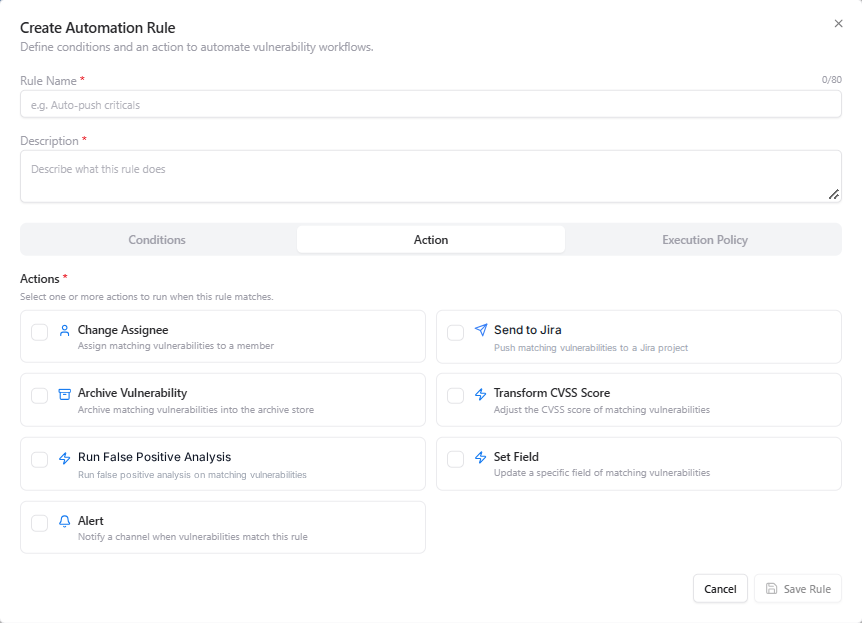The height and width of the screenshot is (623, 862).
Task: Click the Description field resize handle
Action: [834, 195]
